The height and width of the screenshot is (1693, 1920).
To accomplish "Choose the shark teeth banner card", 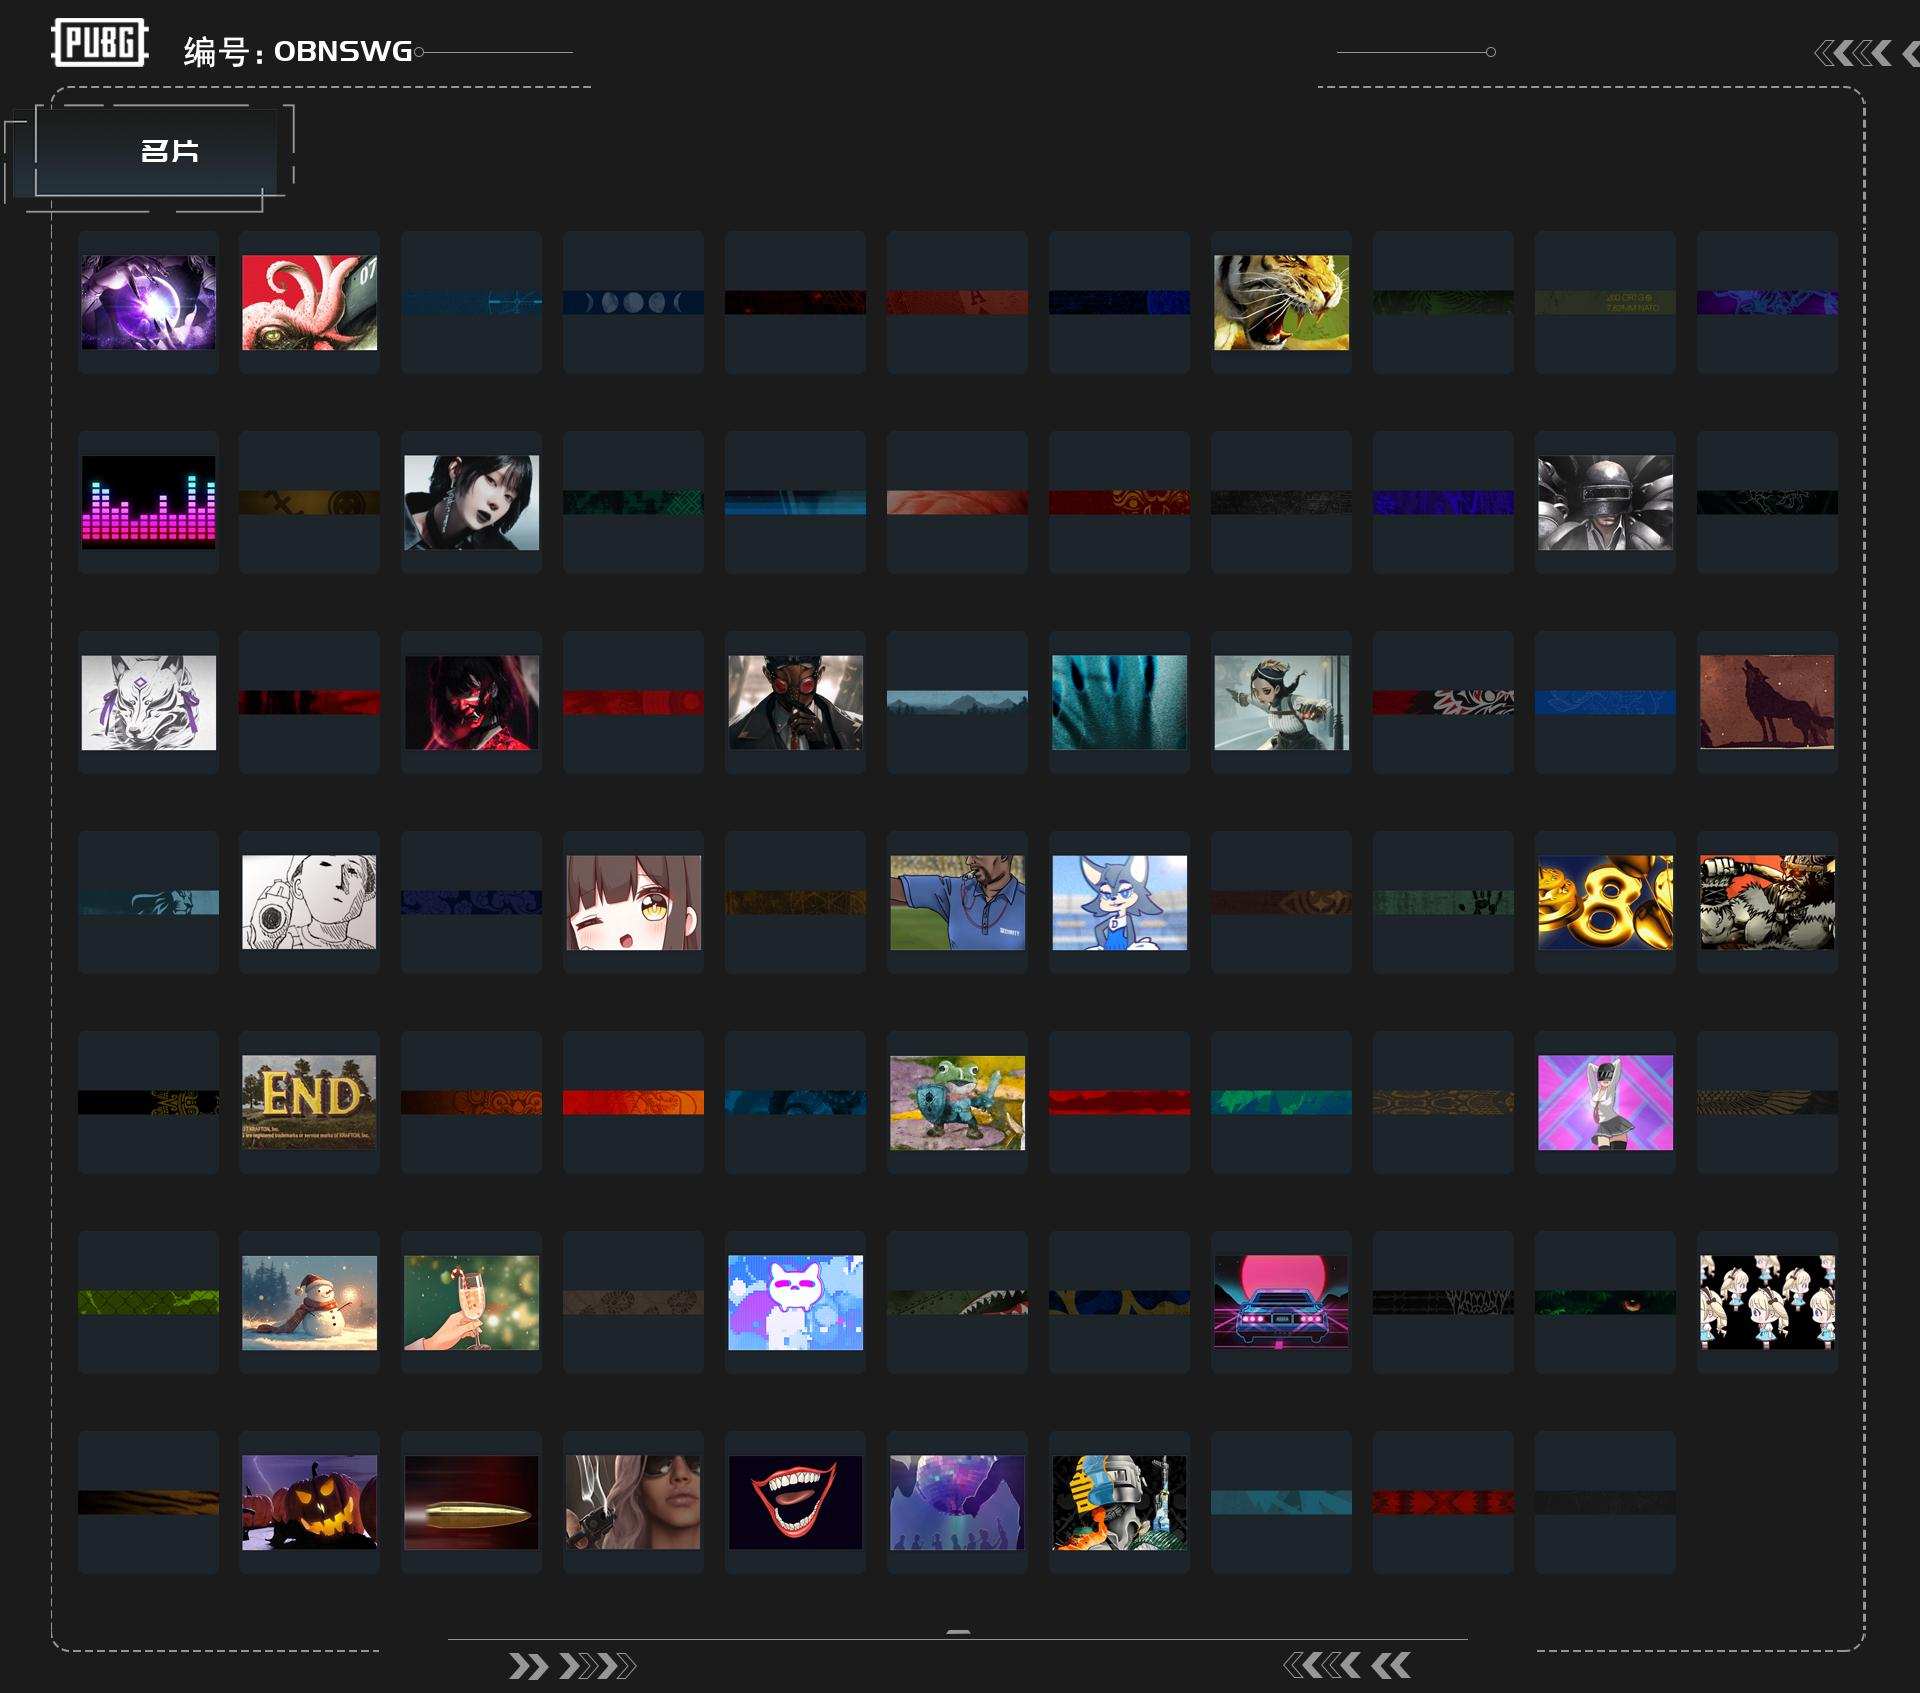I will coord(957,1302).
